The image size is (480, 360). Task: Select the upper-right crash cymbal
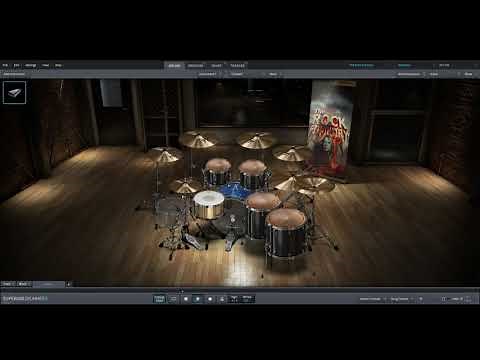click(x=256, y=140)
